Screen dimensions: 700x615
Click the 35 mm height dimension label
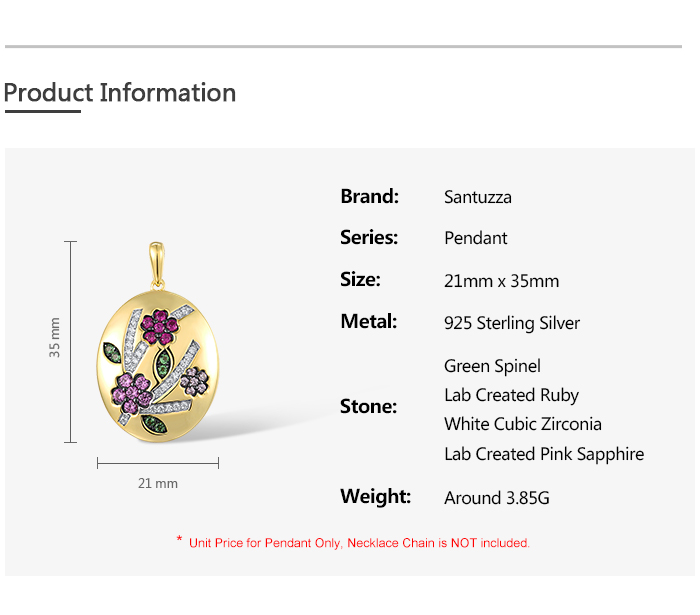pyautogui.click(x=55, y=338)
